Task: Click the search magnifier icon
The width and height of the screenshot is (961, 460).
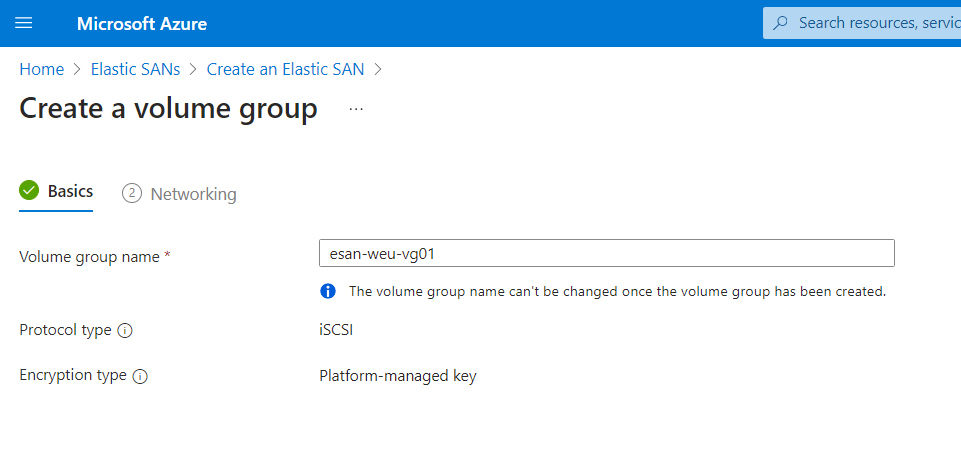Action: click(x=780, y=23)
